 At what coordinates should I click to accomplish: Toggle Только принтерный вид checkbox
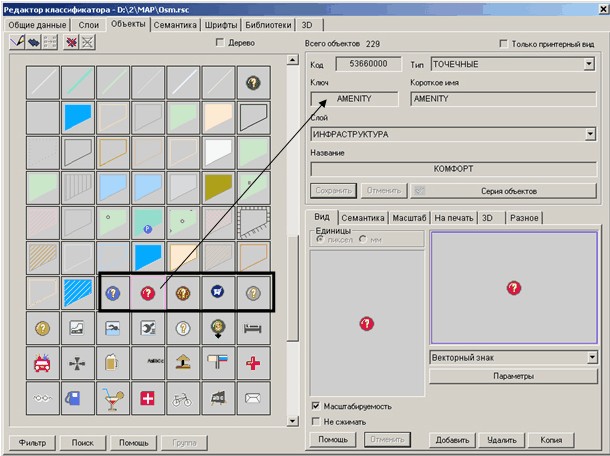[503, 44]
